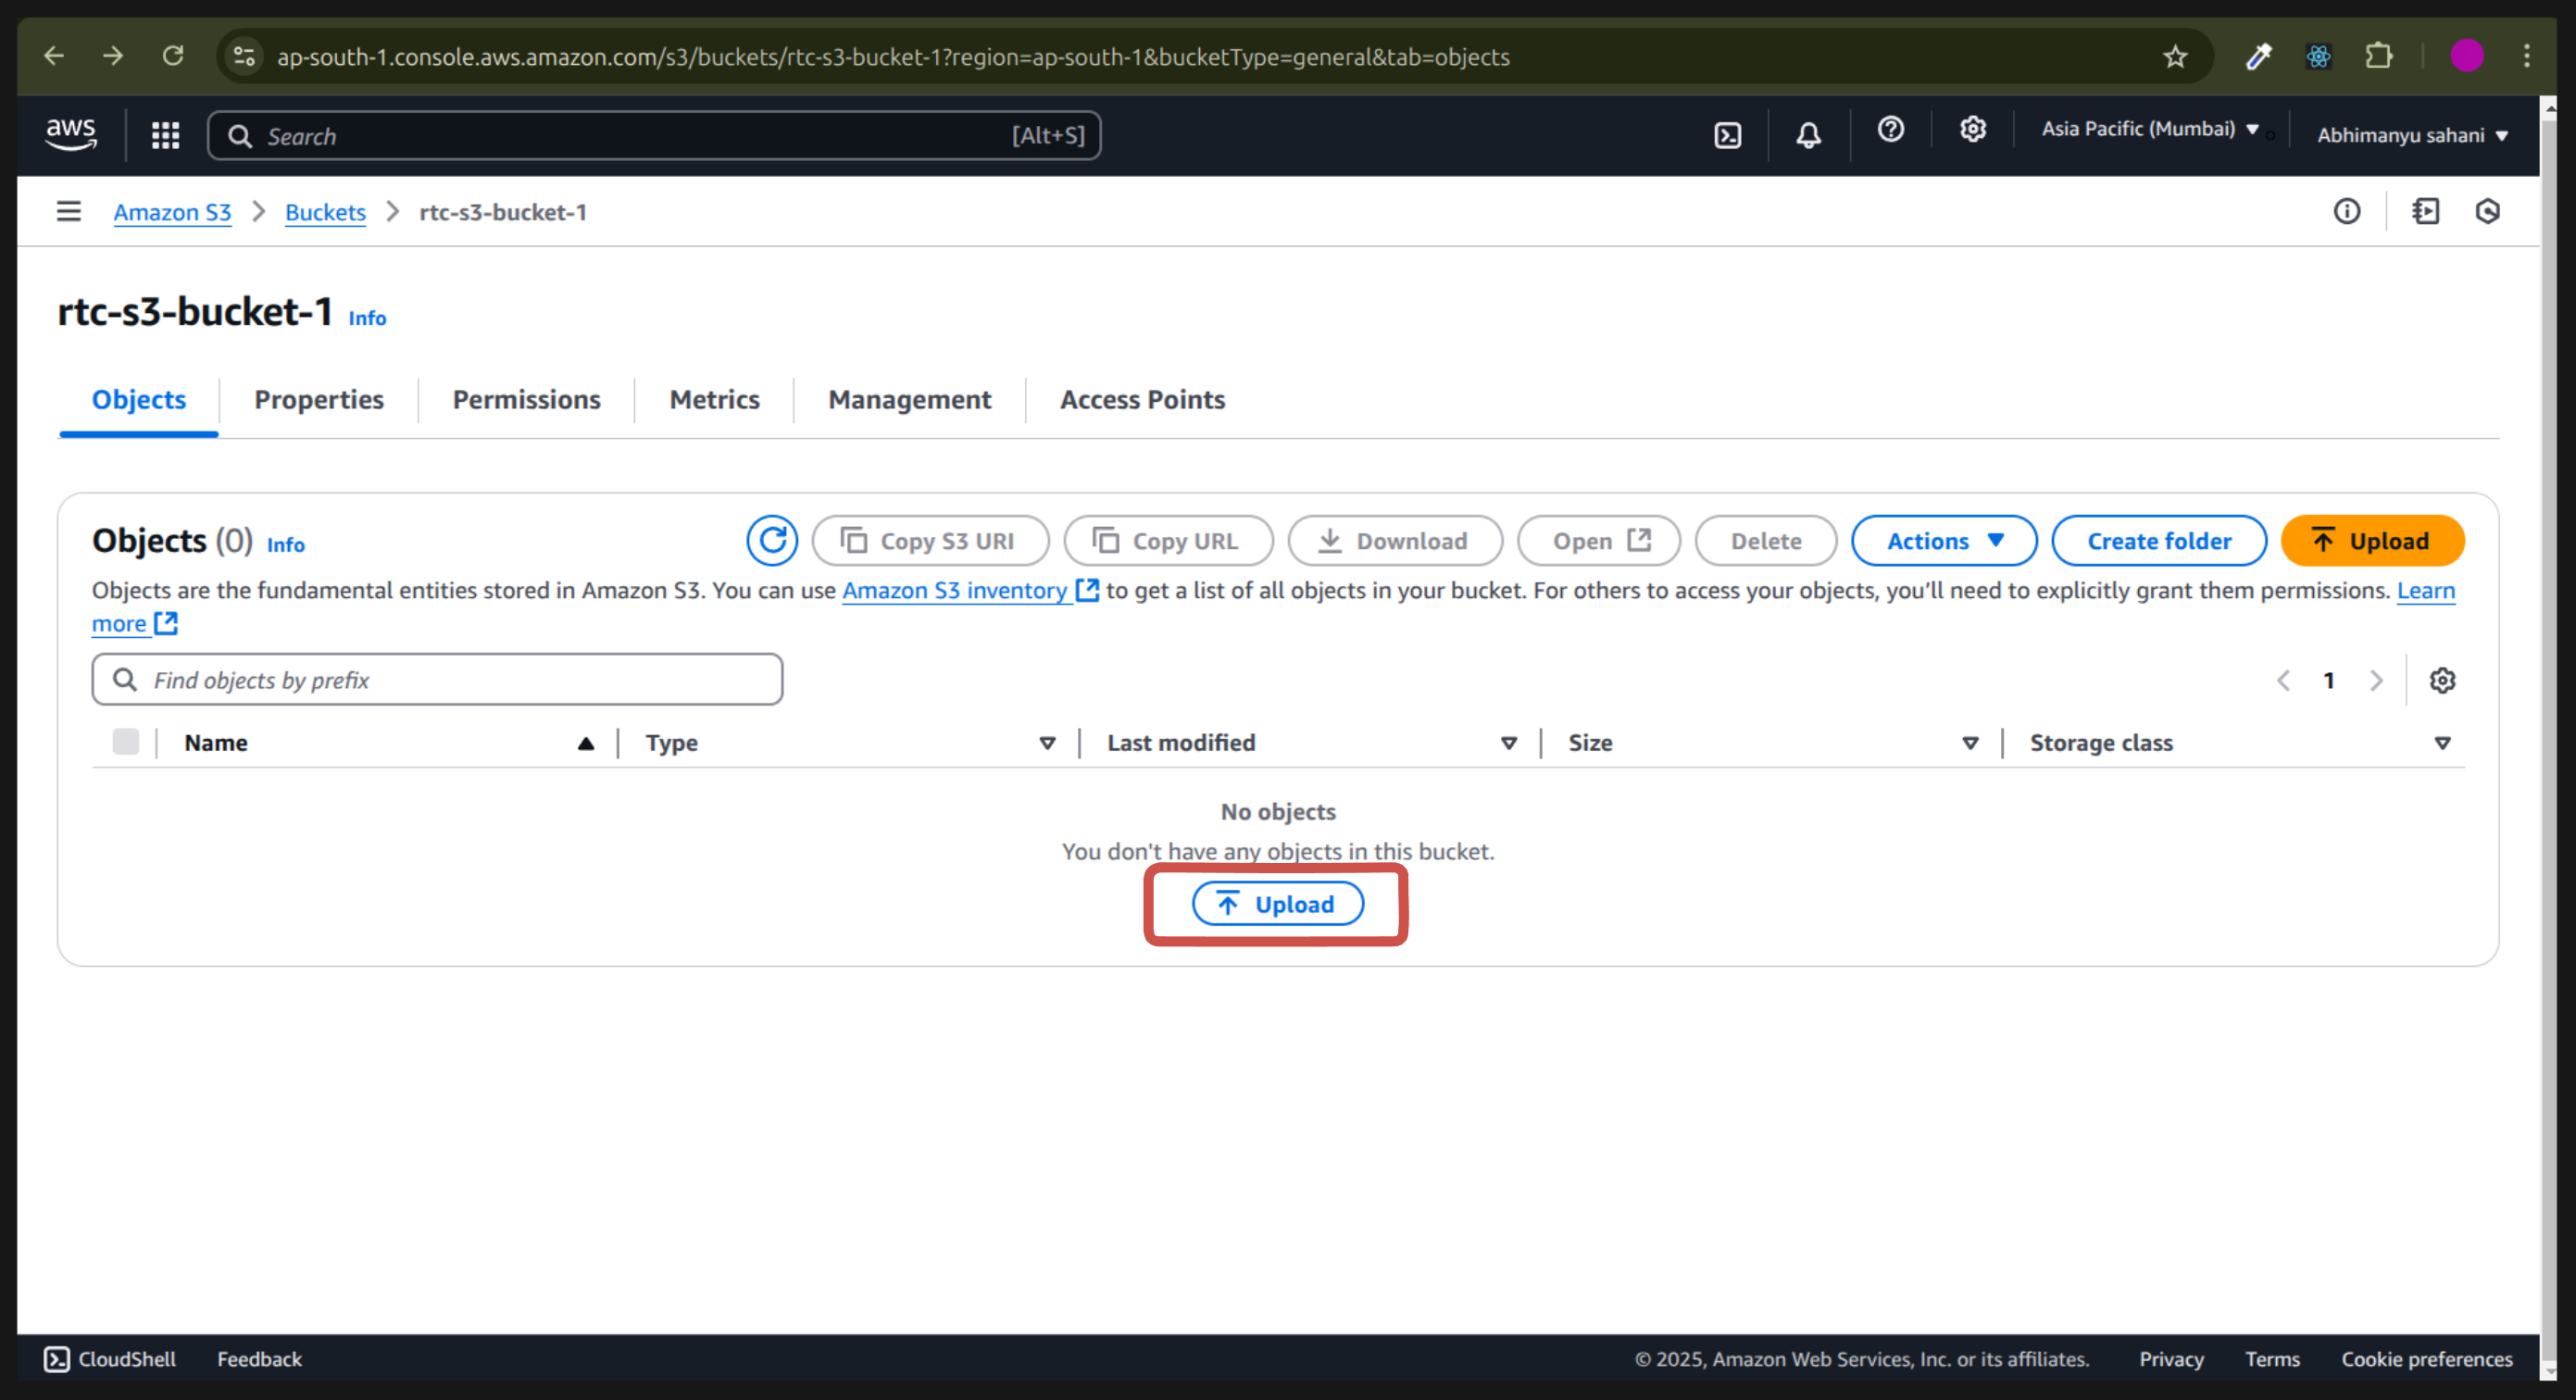2576x1400 pixels.
Task: Bookmark this page with the star
Action: (2175, 57)
